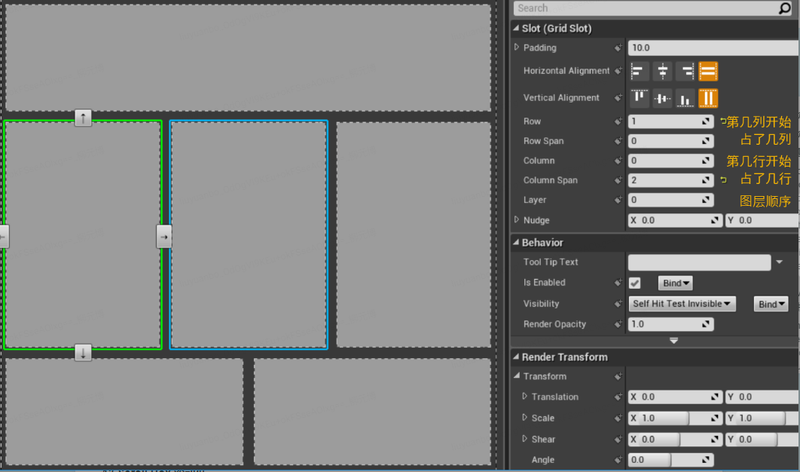Click the right arrow handle on selected widget
800x472 pixels.
point(164,237)
